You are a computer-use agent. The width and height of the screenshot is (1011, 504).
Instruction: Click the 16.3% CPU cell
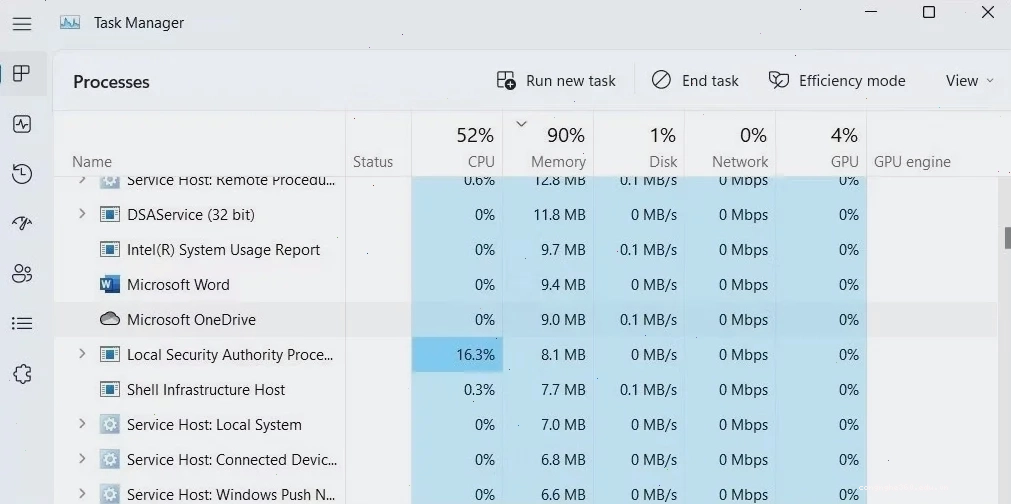click(x=457, y=354)
